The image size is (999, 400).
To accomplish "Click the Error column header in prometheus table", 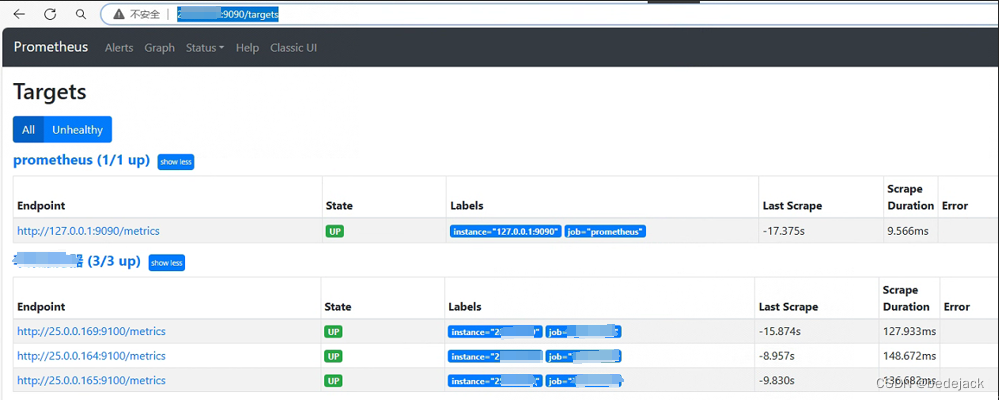I will 954,206.
